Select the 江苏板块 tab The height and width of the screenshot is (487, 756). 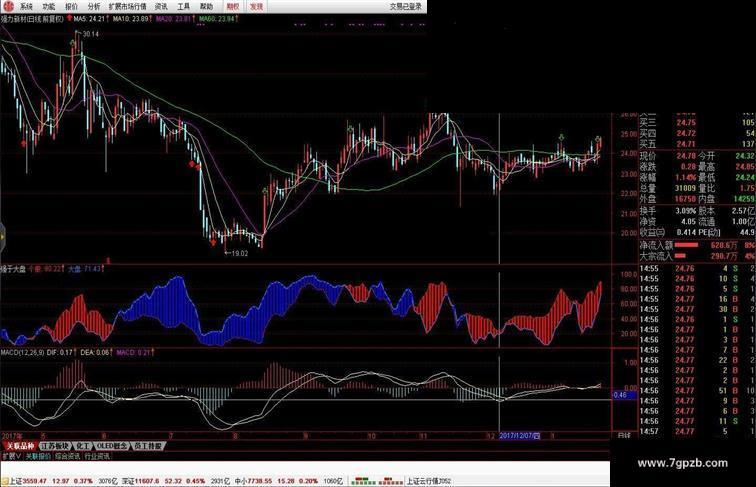55,446
